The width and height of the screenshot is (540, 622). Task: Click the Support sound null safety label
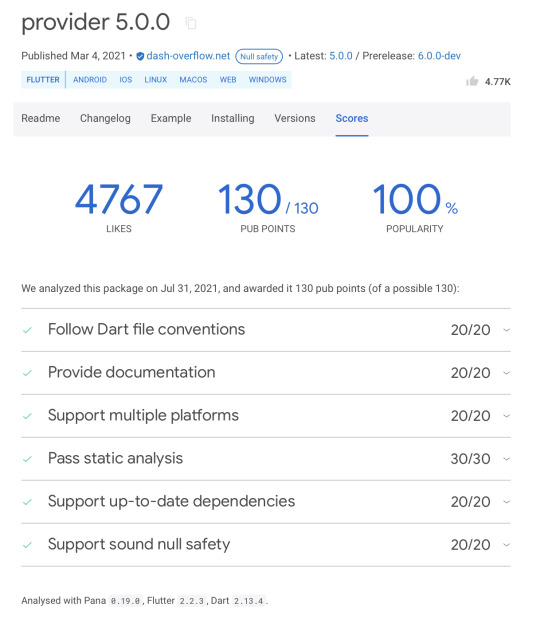point(139,544)
